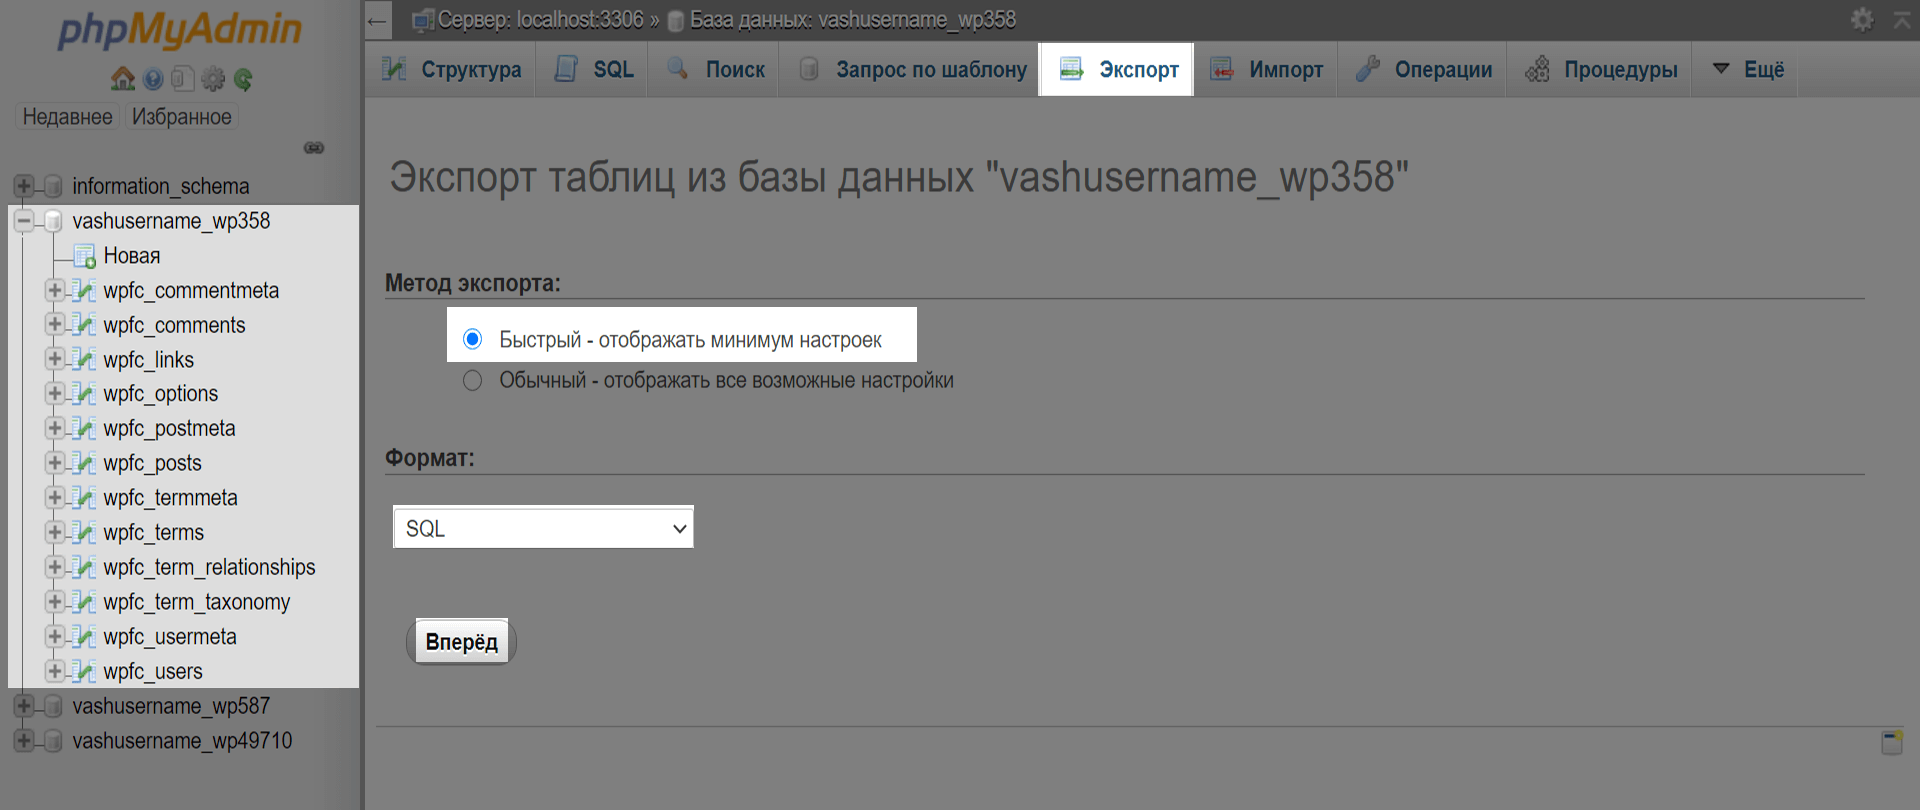Click the wpfc_commentmeta table icon
The image size is (1920, 810).
click(85, 291)
